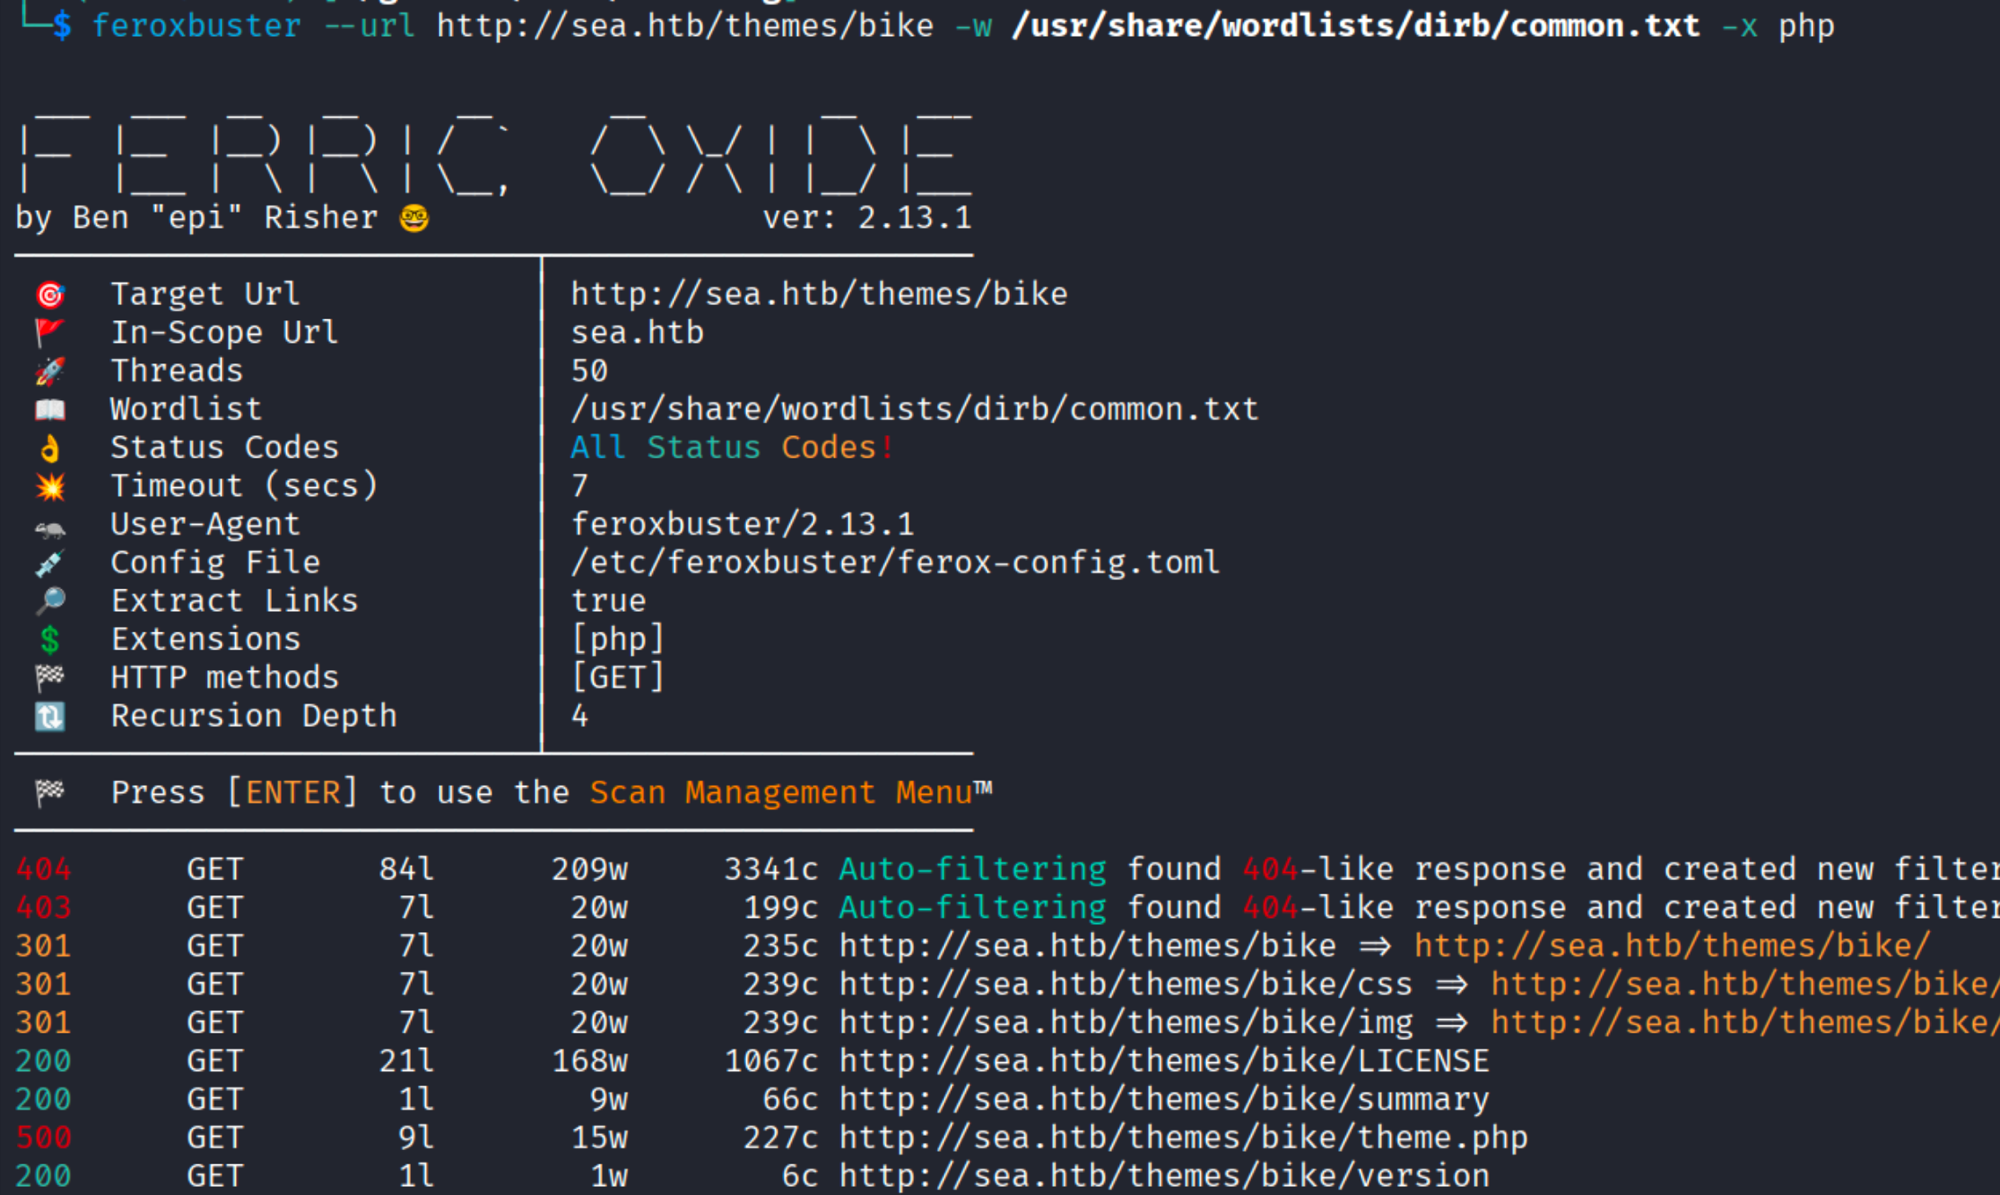The width and height of the screenshot is (2000, 1195).
Task: Click the green dollar sign beside Extensions
Action: click(50, 640)
